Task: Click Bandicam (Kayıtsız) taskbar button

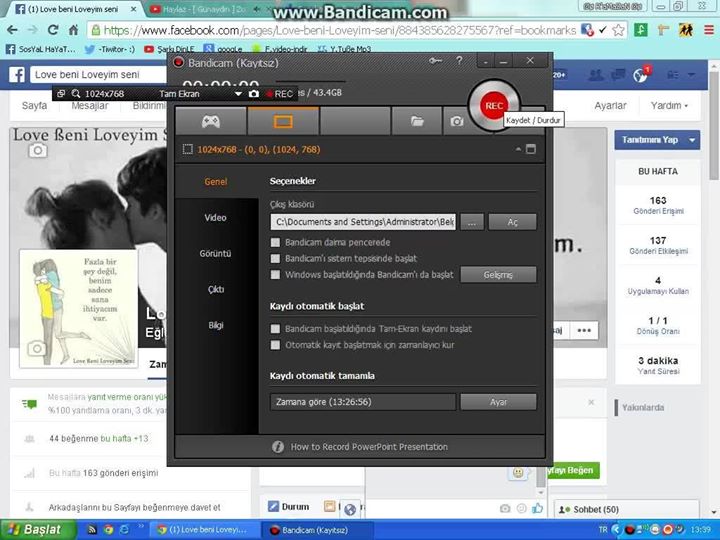Action: tap(315, 530)
